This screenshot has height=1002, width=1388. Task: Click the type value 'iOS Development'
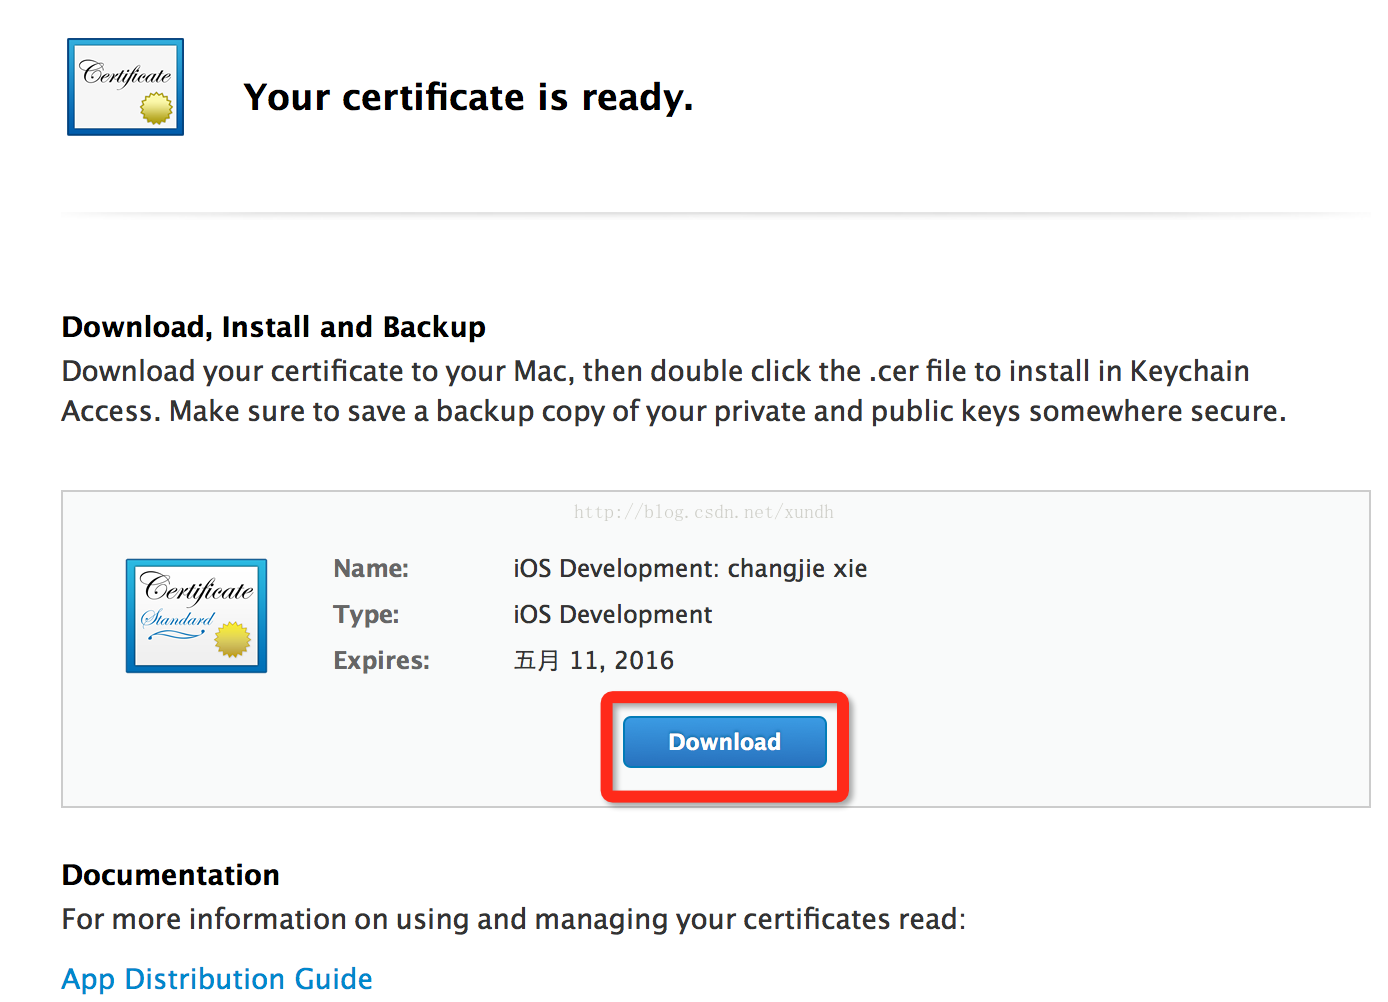click(x=612, y=614)
